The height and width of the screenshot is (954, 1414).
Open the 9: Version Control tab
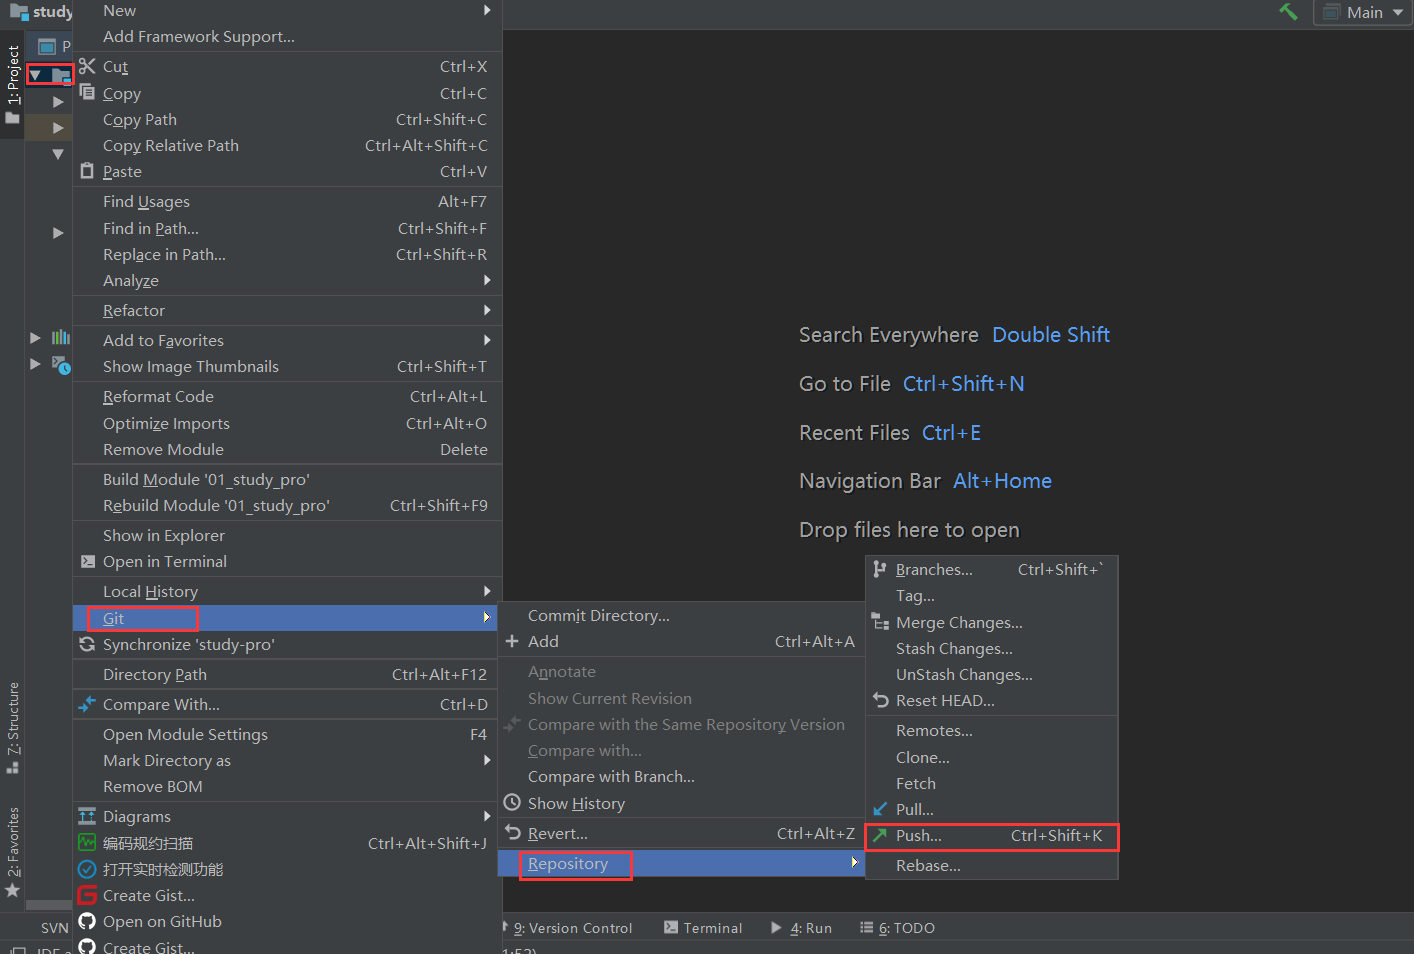572,927
